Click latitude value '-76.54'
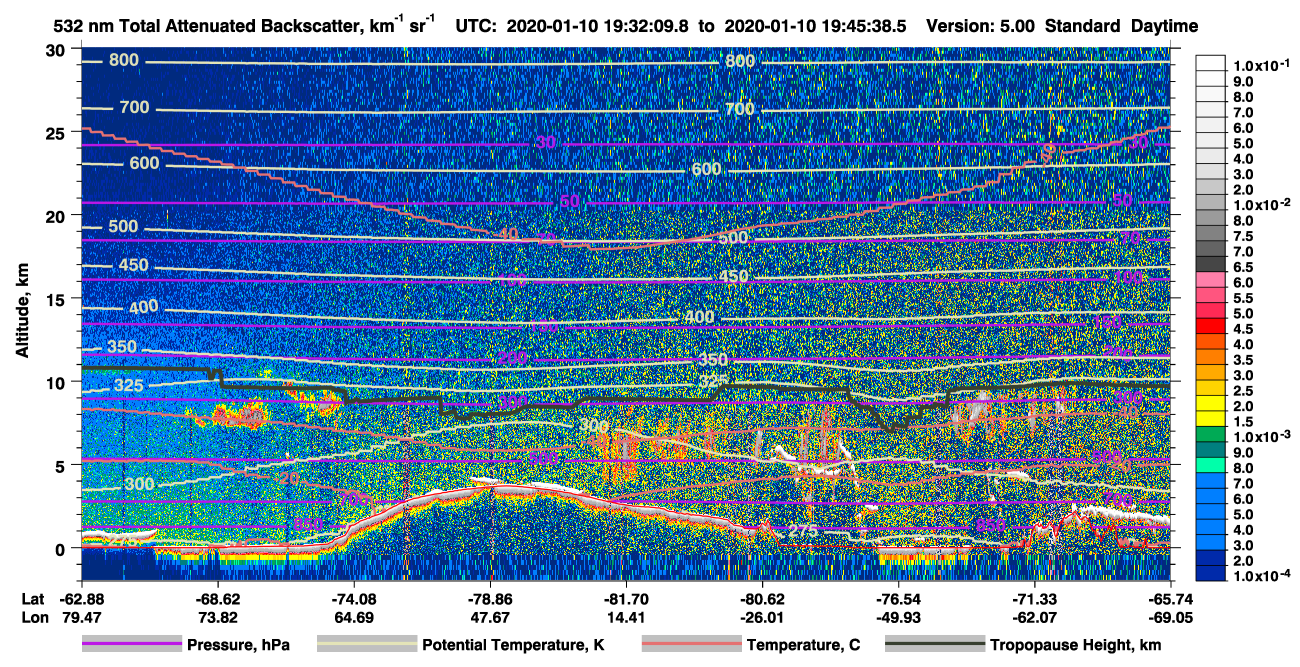 coord(898,599)
